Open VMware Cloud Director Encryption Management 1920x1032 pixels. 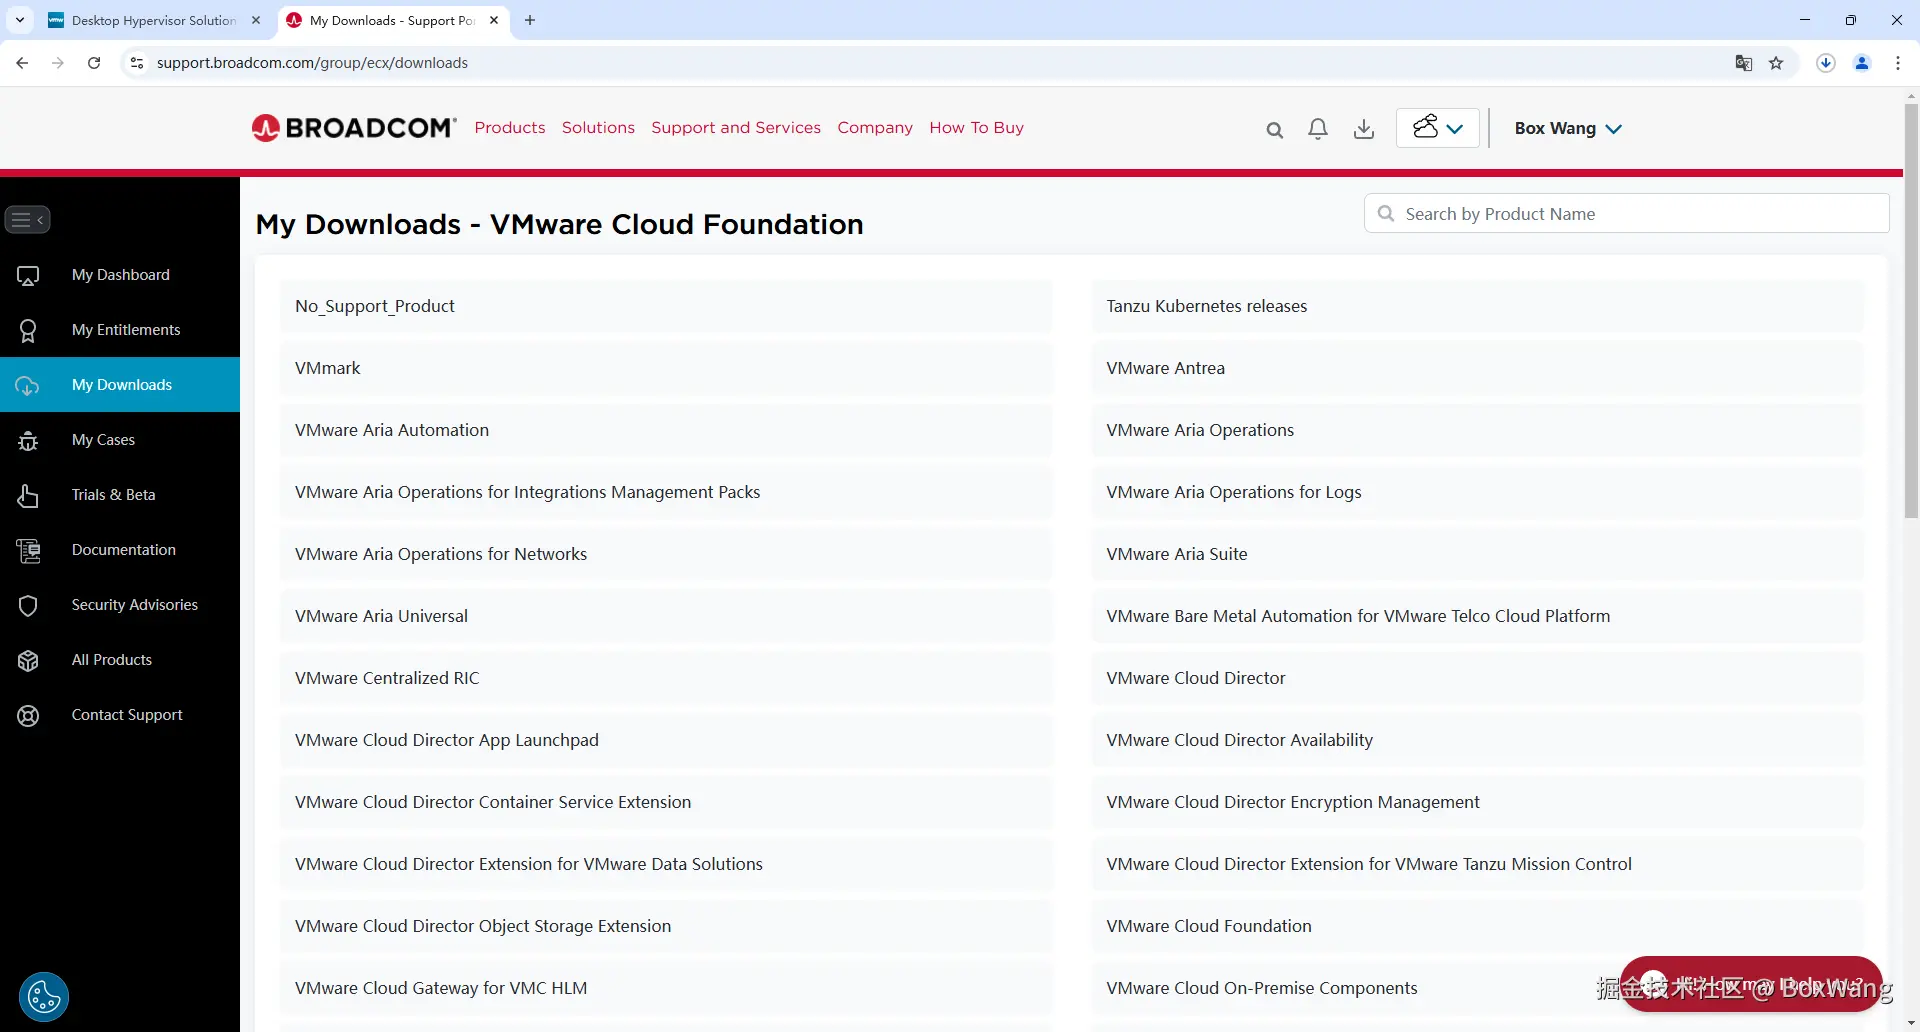1478,802
